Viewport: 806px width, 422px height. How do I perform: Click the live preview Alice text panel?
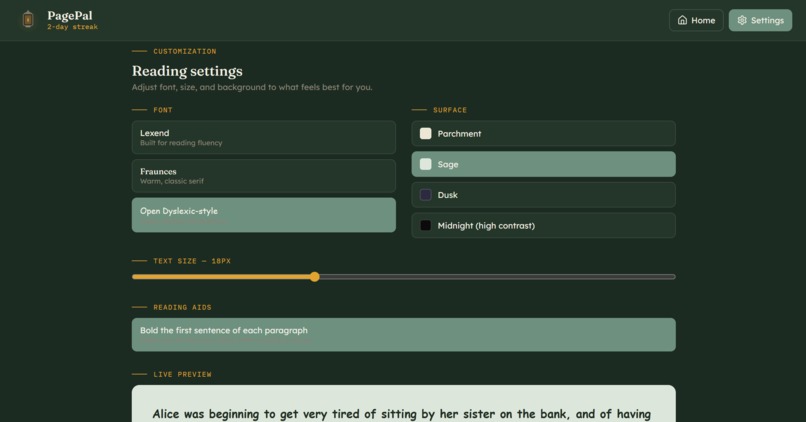(x=404, y=403)
